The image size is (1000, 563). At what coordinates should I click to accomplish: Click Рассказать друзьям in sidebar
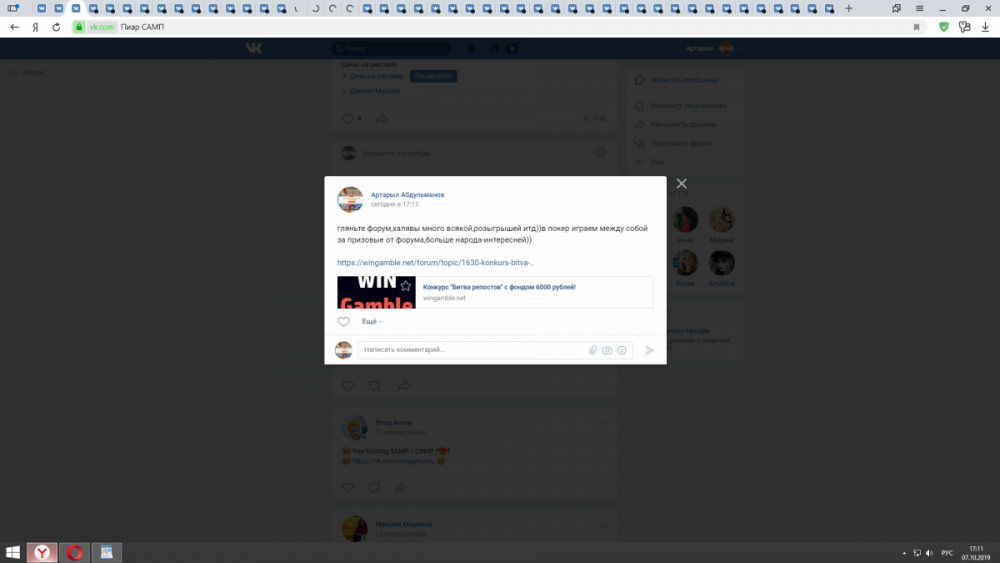pyautogui.click(x=683, y=124)
